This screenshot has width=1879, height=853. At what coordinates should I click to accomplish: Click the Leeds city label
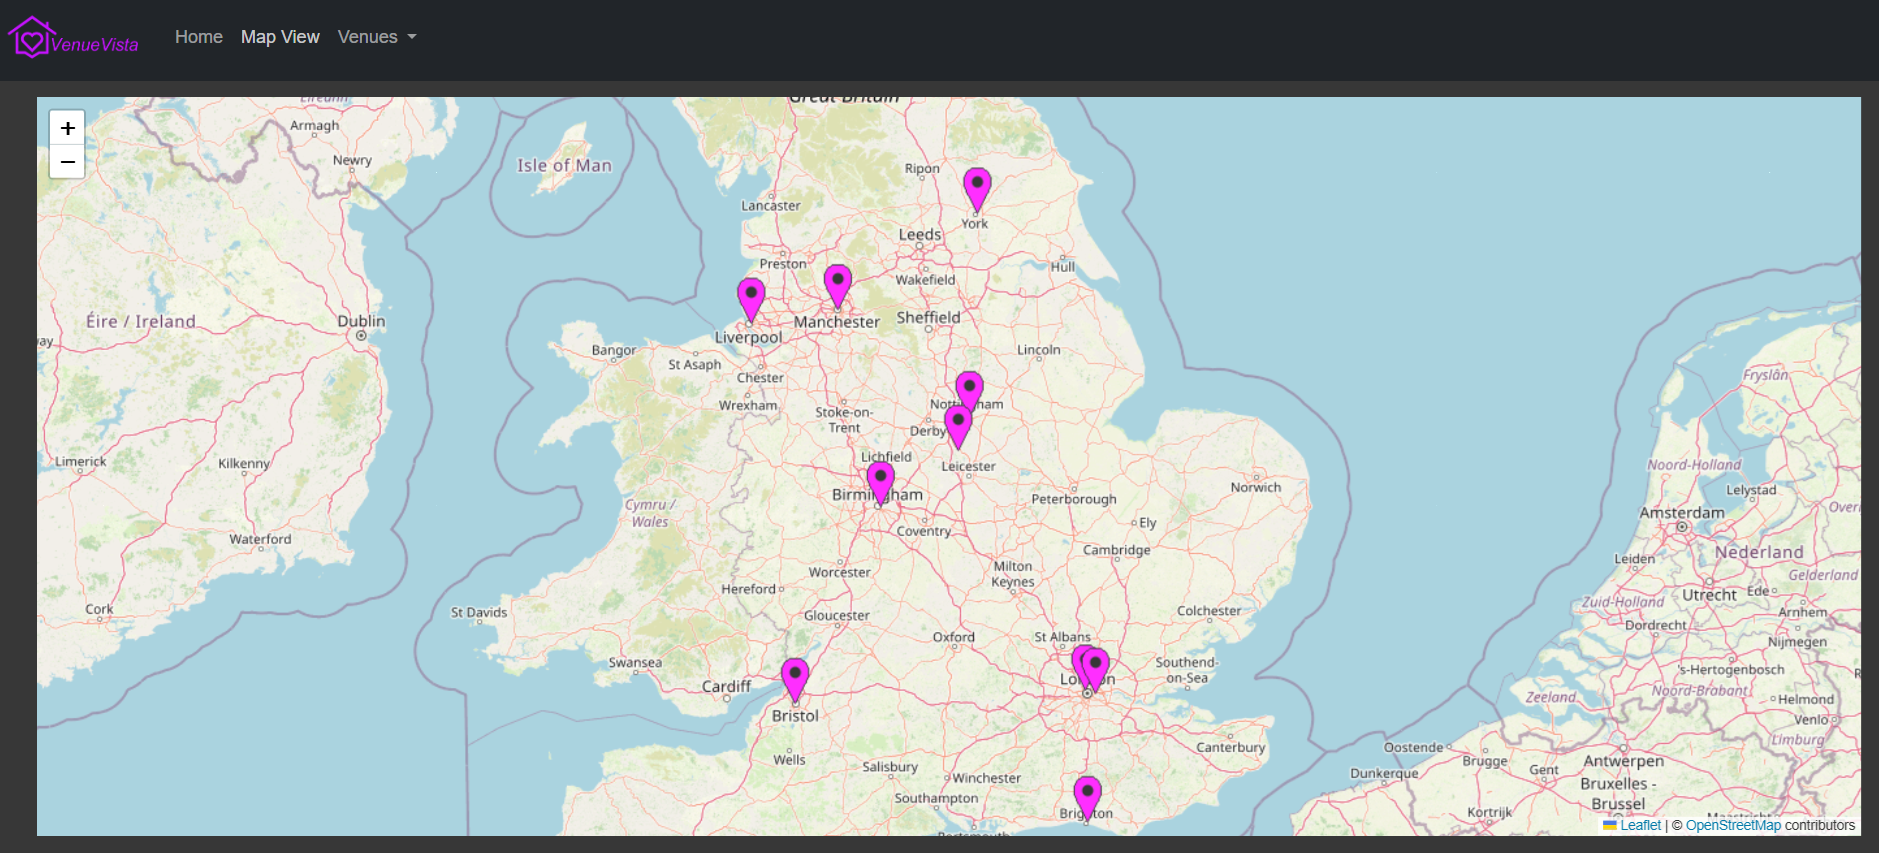(920, 234)
